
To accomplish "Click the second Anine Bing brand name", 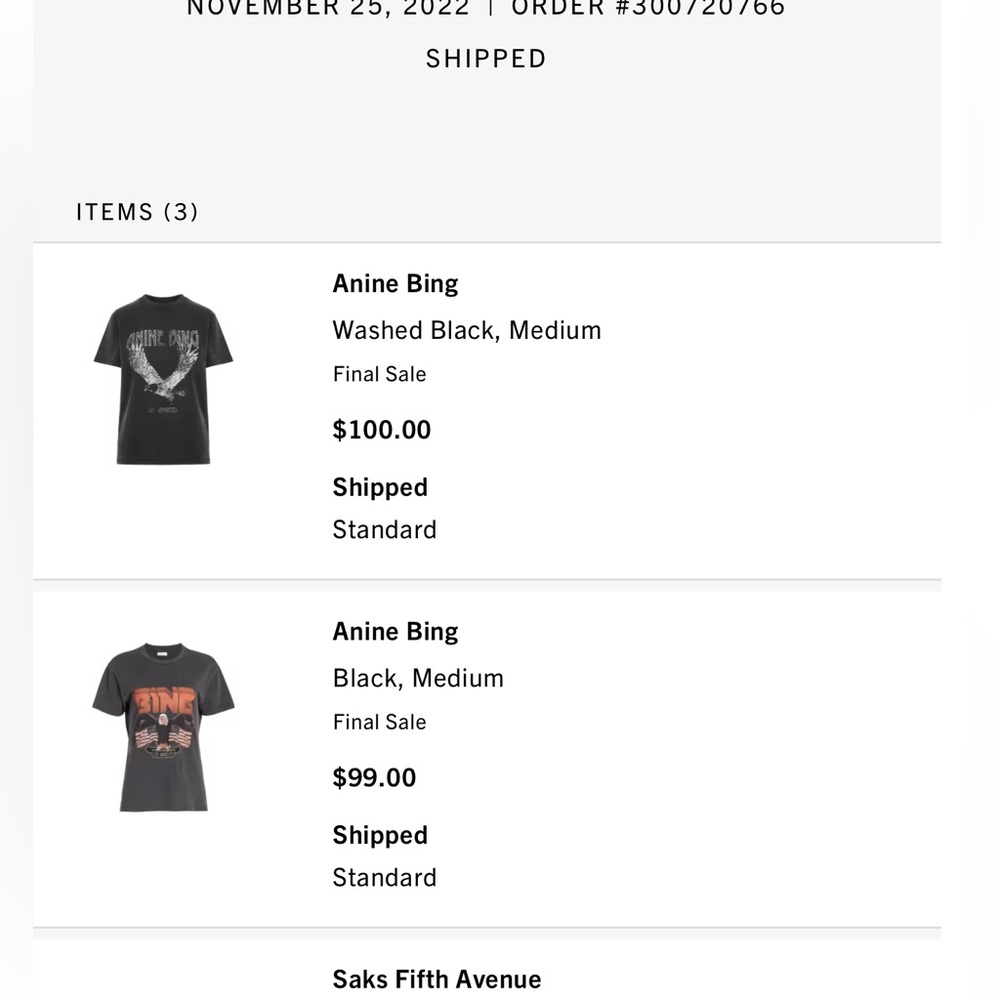I will [395, 632].
